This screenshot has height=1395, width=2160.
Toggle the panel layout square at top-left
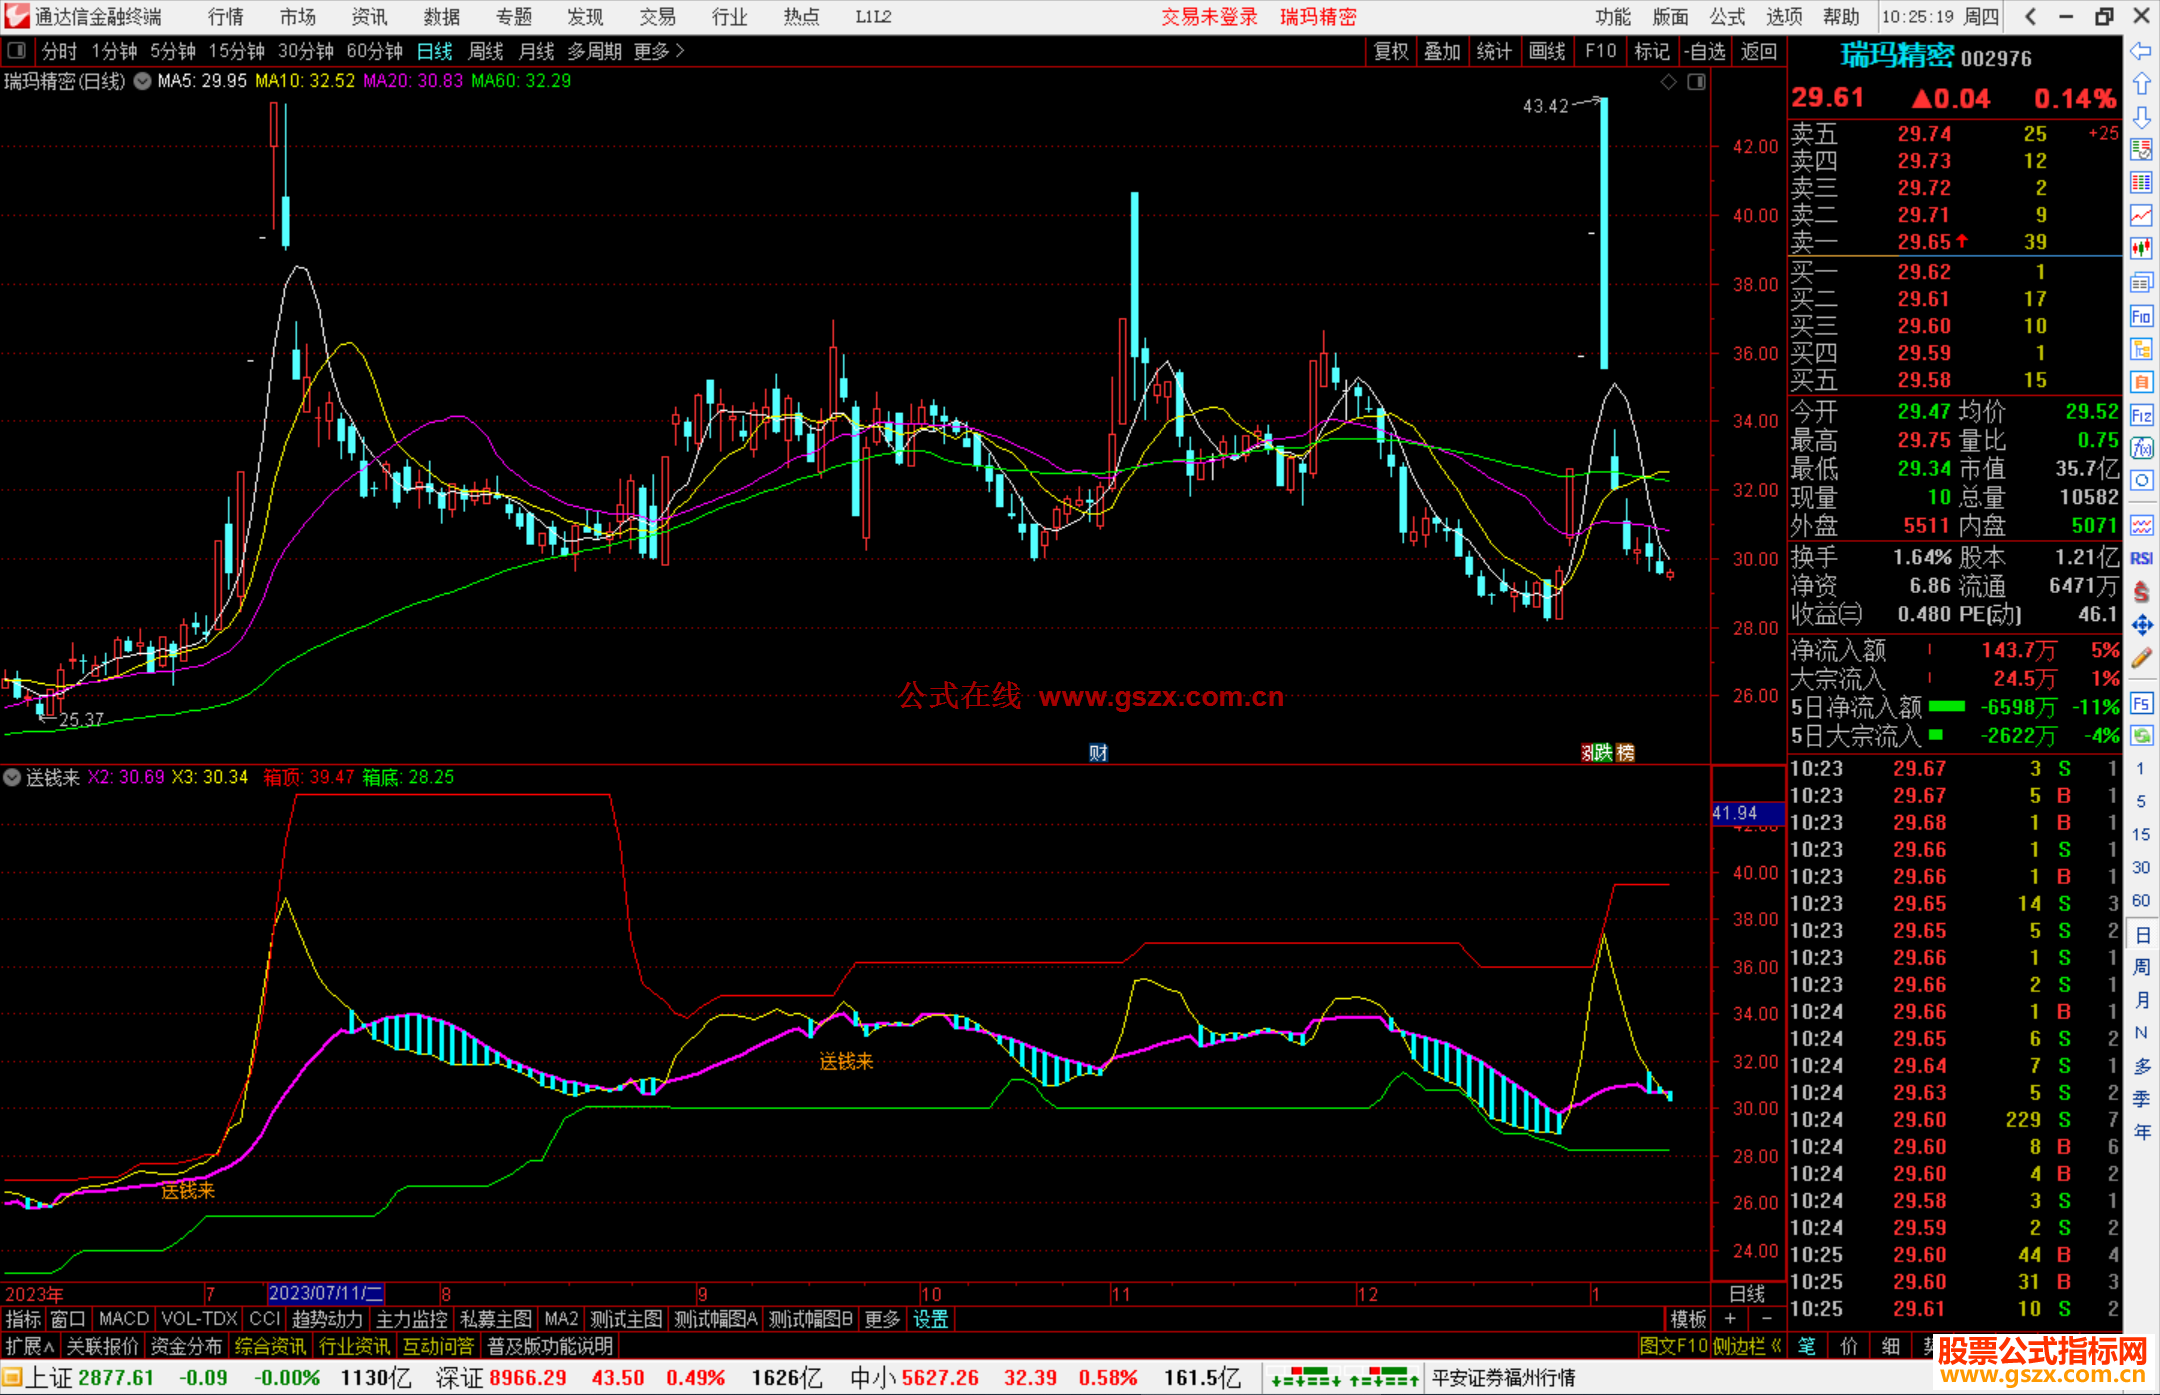pyautogui.click(x=16, y=51)
